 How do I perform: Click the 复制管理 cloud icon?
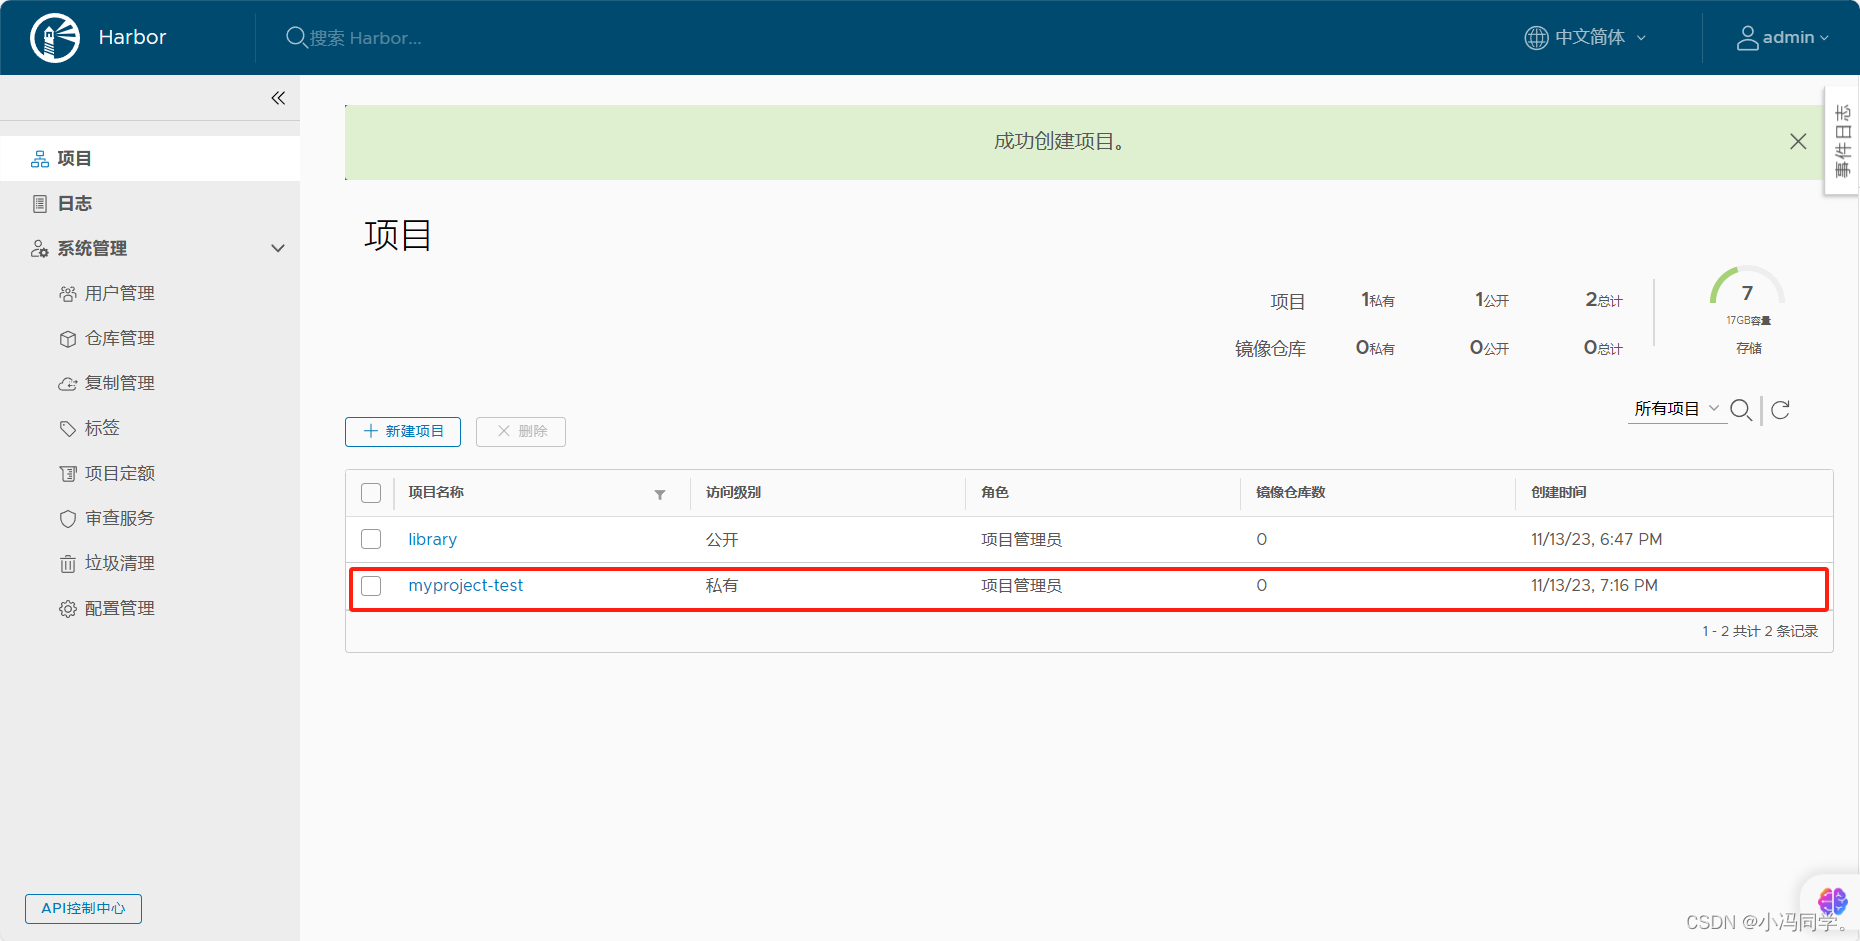click(x=68, y=384)
